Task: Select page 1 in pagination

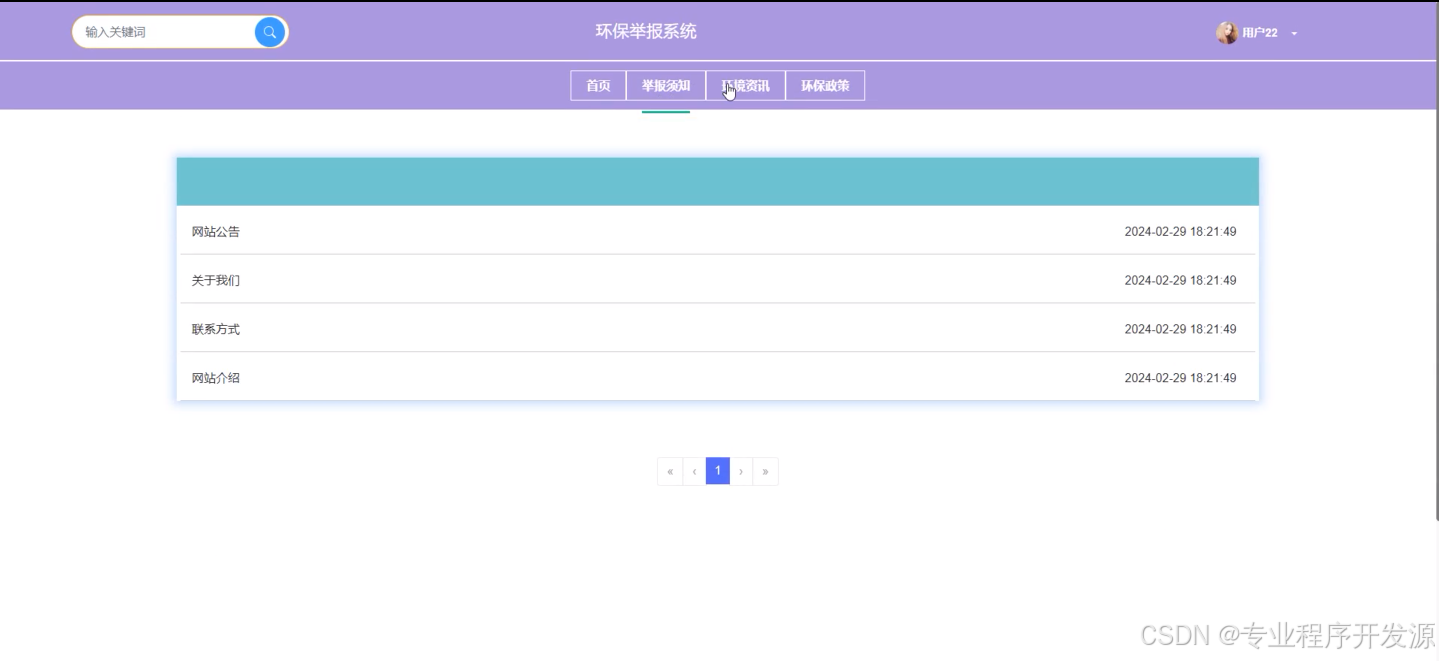Action: (718, 471)
